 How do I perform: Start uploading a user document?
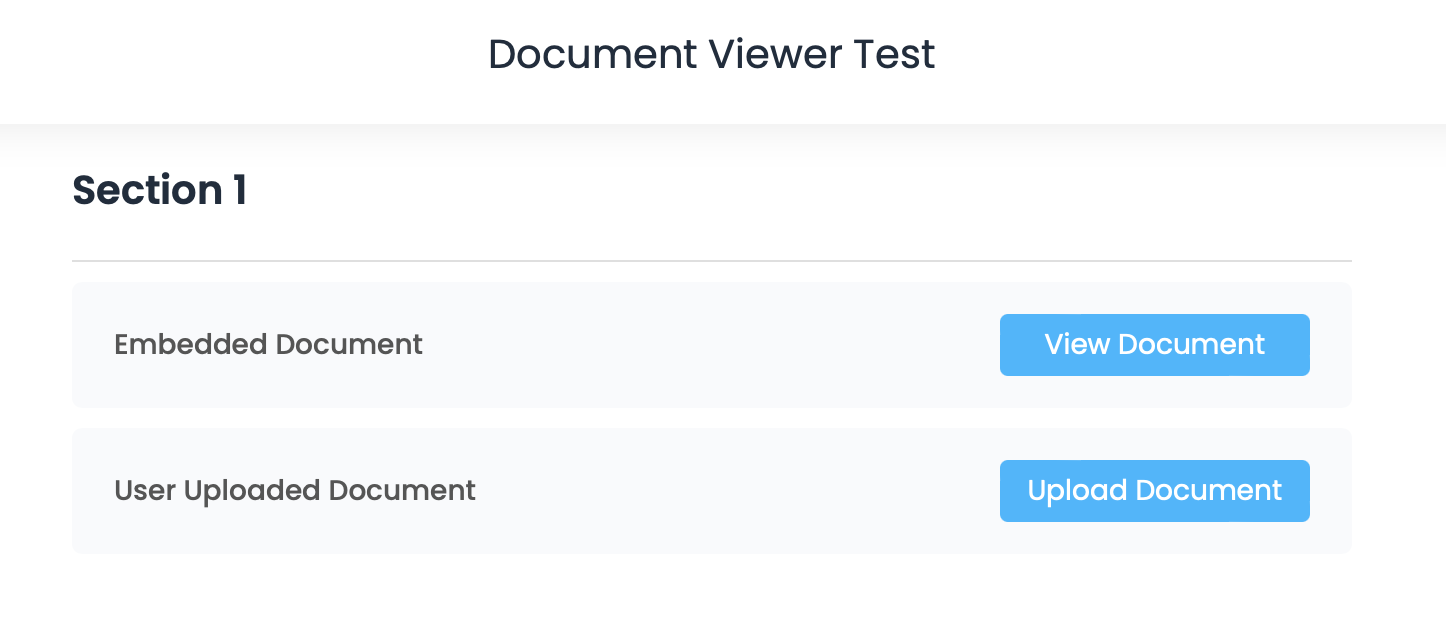[x=1154, y=491]
